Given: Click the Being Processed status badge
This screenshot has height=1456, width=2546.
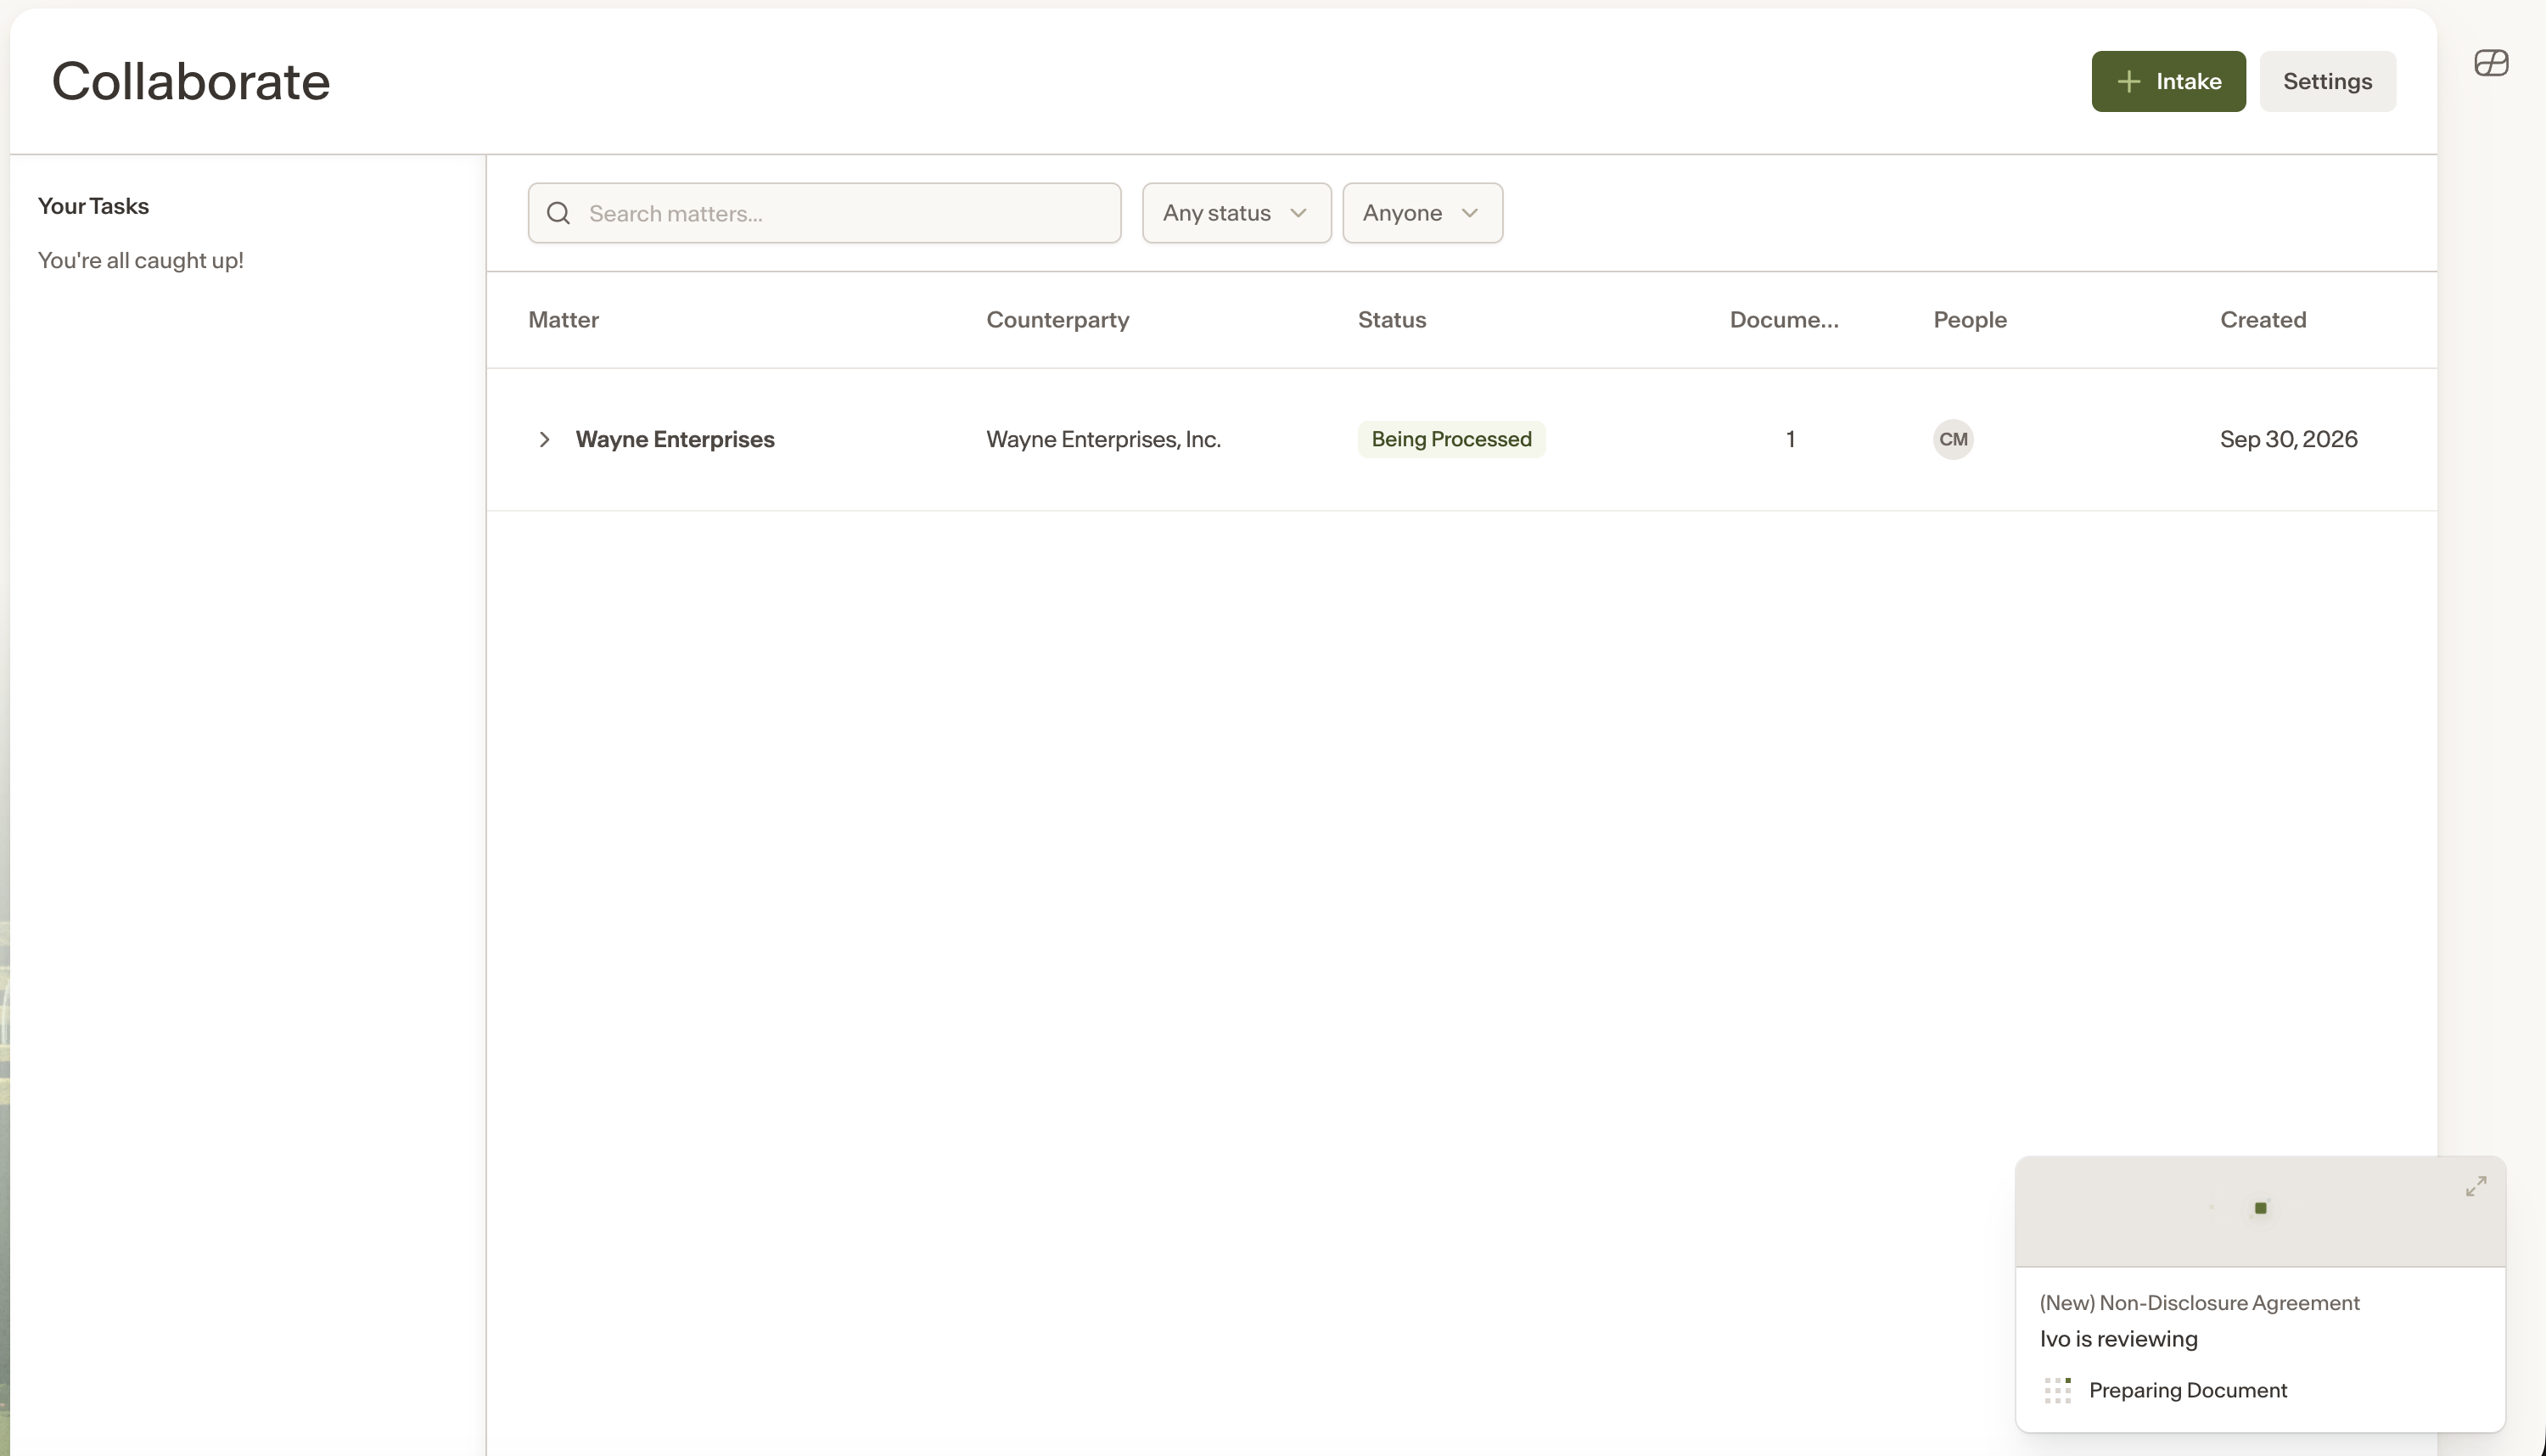Looking at the screenshot, I should 1451,439.
